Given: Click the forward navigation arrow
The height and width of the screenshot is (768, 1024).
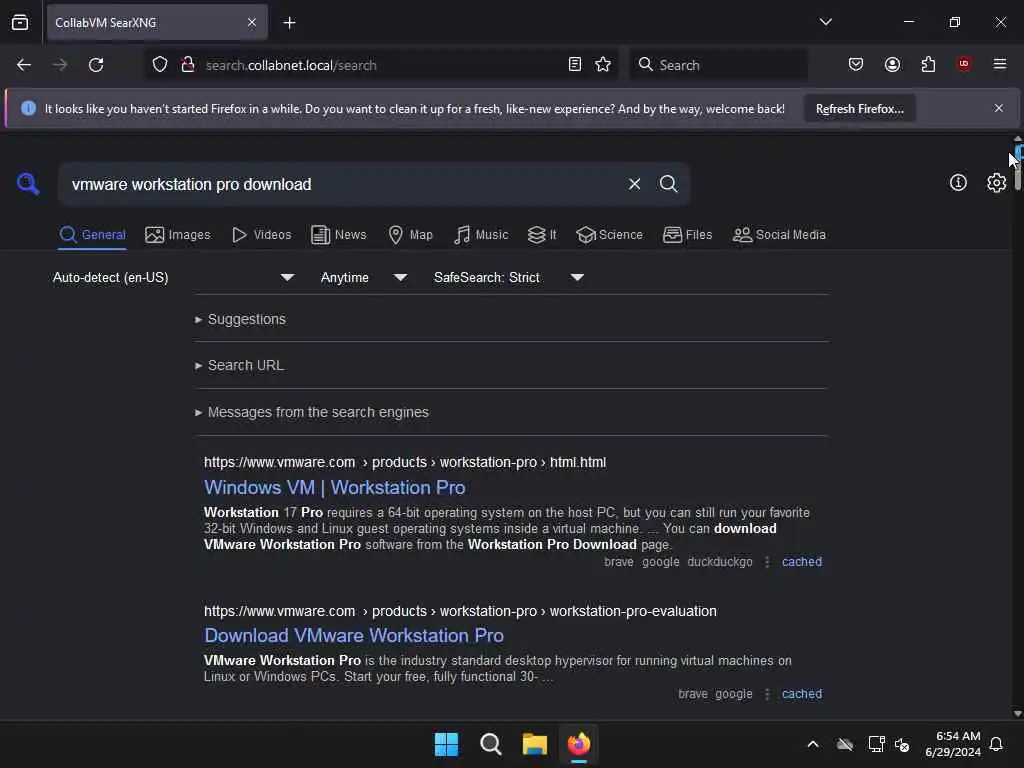Looking at the screenshot, I should tap(60, 65).
